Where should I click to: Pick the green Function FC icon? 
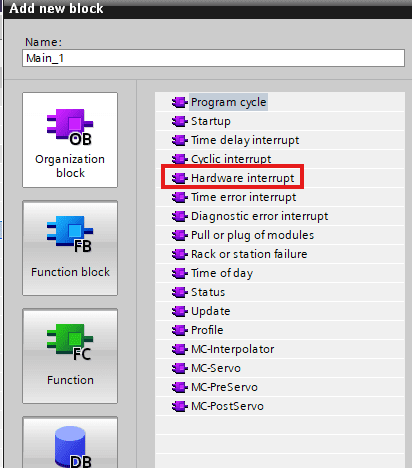click(x=70, y=342)
